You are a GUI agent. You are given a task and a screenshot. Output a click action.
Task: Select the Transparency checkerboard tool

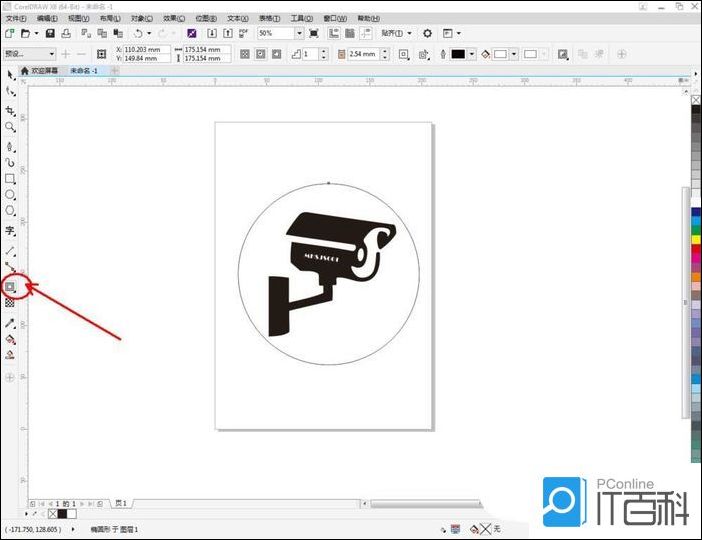(x=10, y=302)
